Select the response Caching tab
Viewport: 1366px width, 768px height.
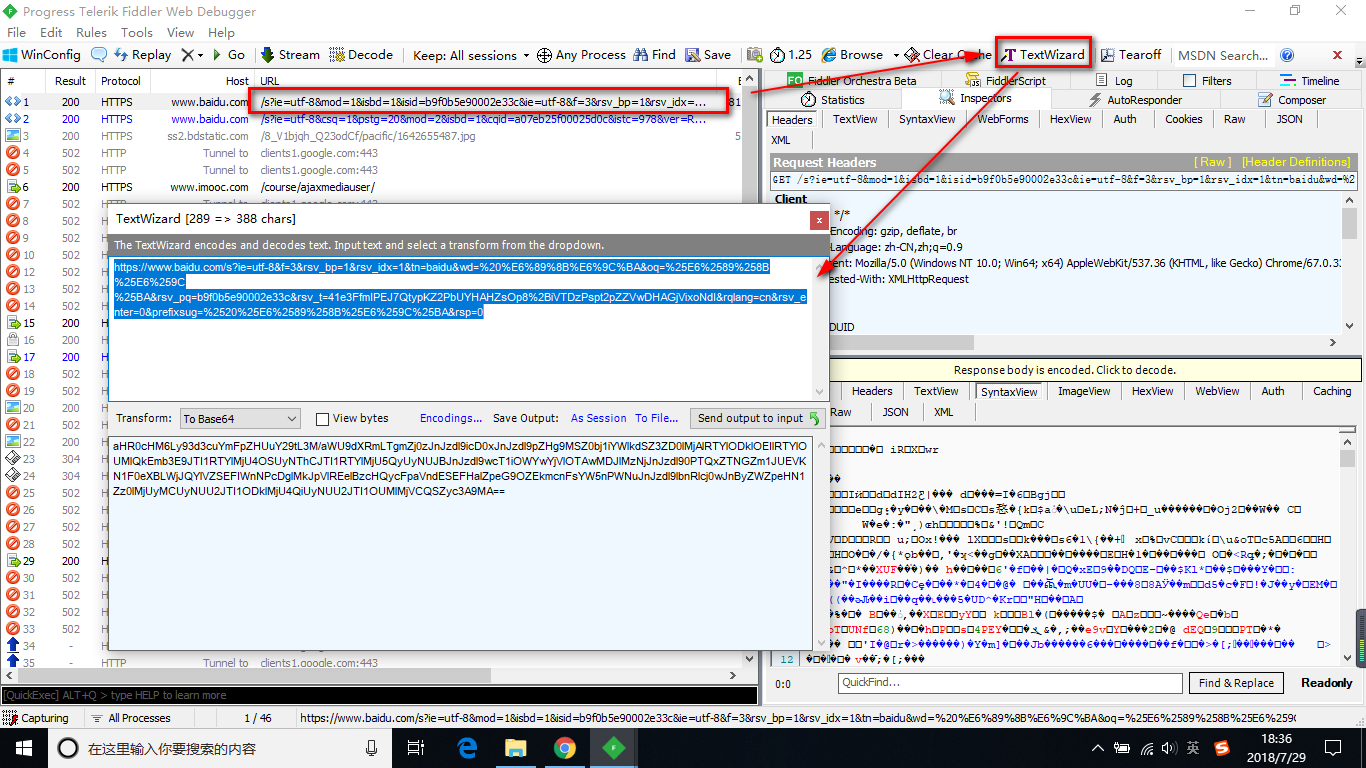pyautogui.click(x=1332, y=391)
